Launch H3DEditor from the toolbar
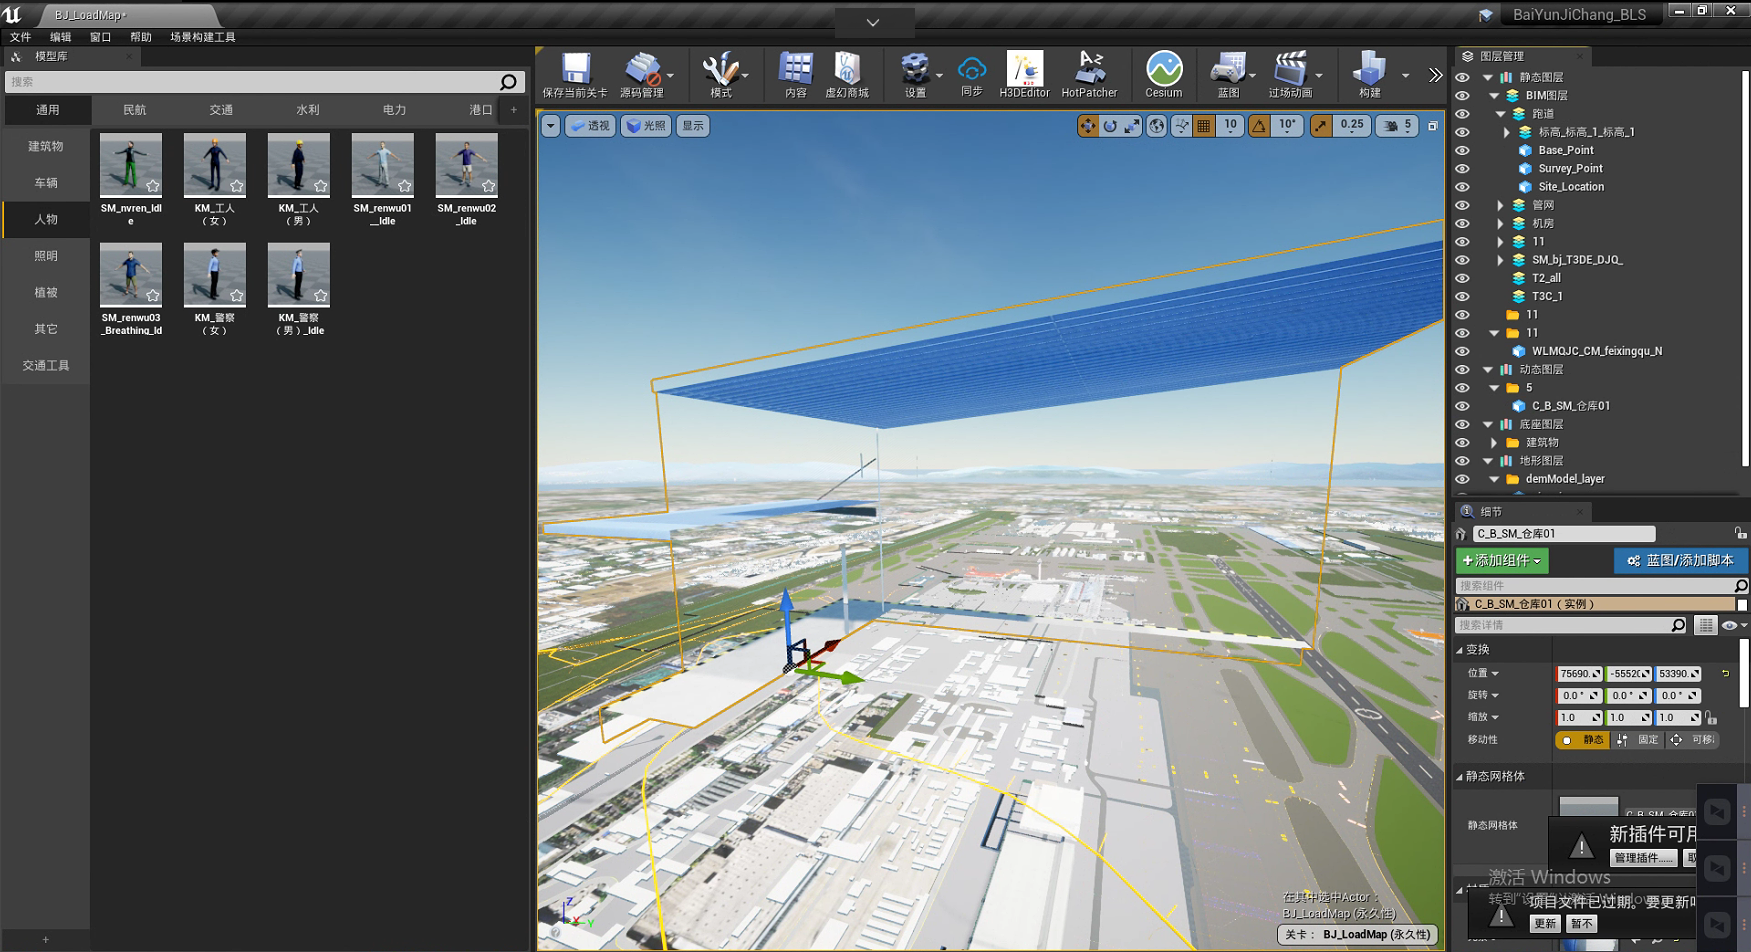Image resolution: width=1751 pixels, height=952 pixels. click(1024, 70)
